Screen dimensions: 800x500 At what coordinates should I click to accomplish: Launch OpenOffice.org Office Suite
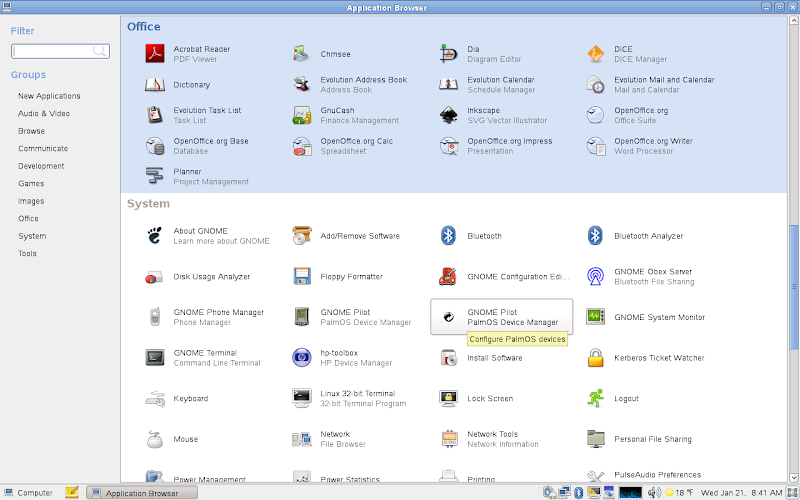(628, 115)
